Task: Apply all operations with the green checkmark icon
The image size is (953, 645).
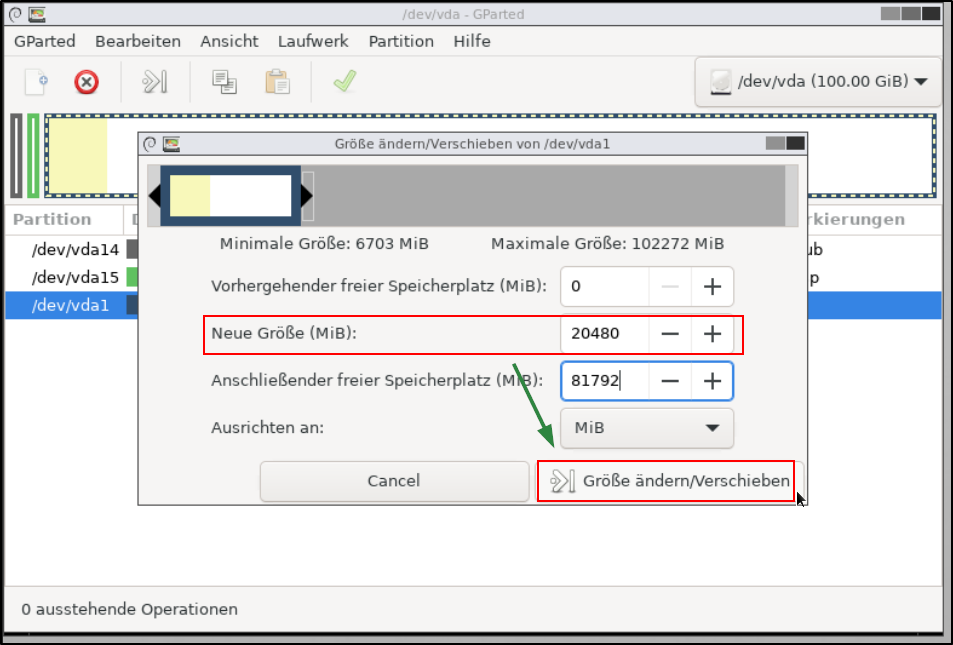Action: coord(345,82)
